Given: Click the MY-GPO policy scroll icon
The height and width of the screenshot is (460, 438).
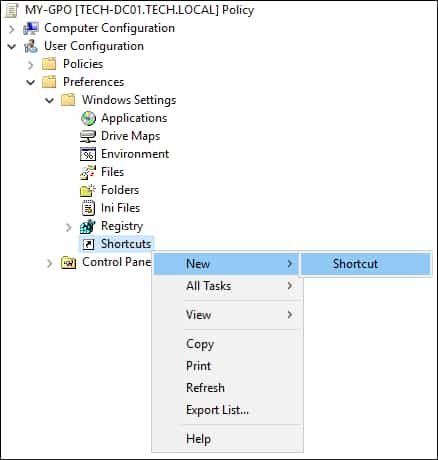Looking at the screenshot, I should (12, 10).
